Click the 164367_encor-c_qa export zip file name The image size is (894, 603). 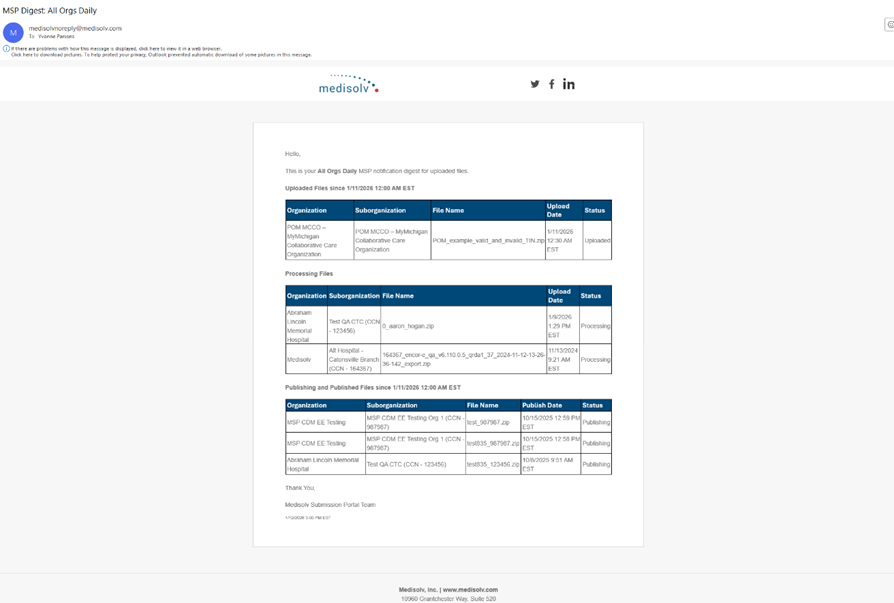click(463, 359)
